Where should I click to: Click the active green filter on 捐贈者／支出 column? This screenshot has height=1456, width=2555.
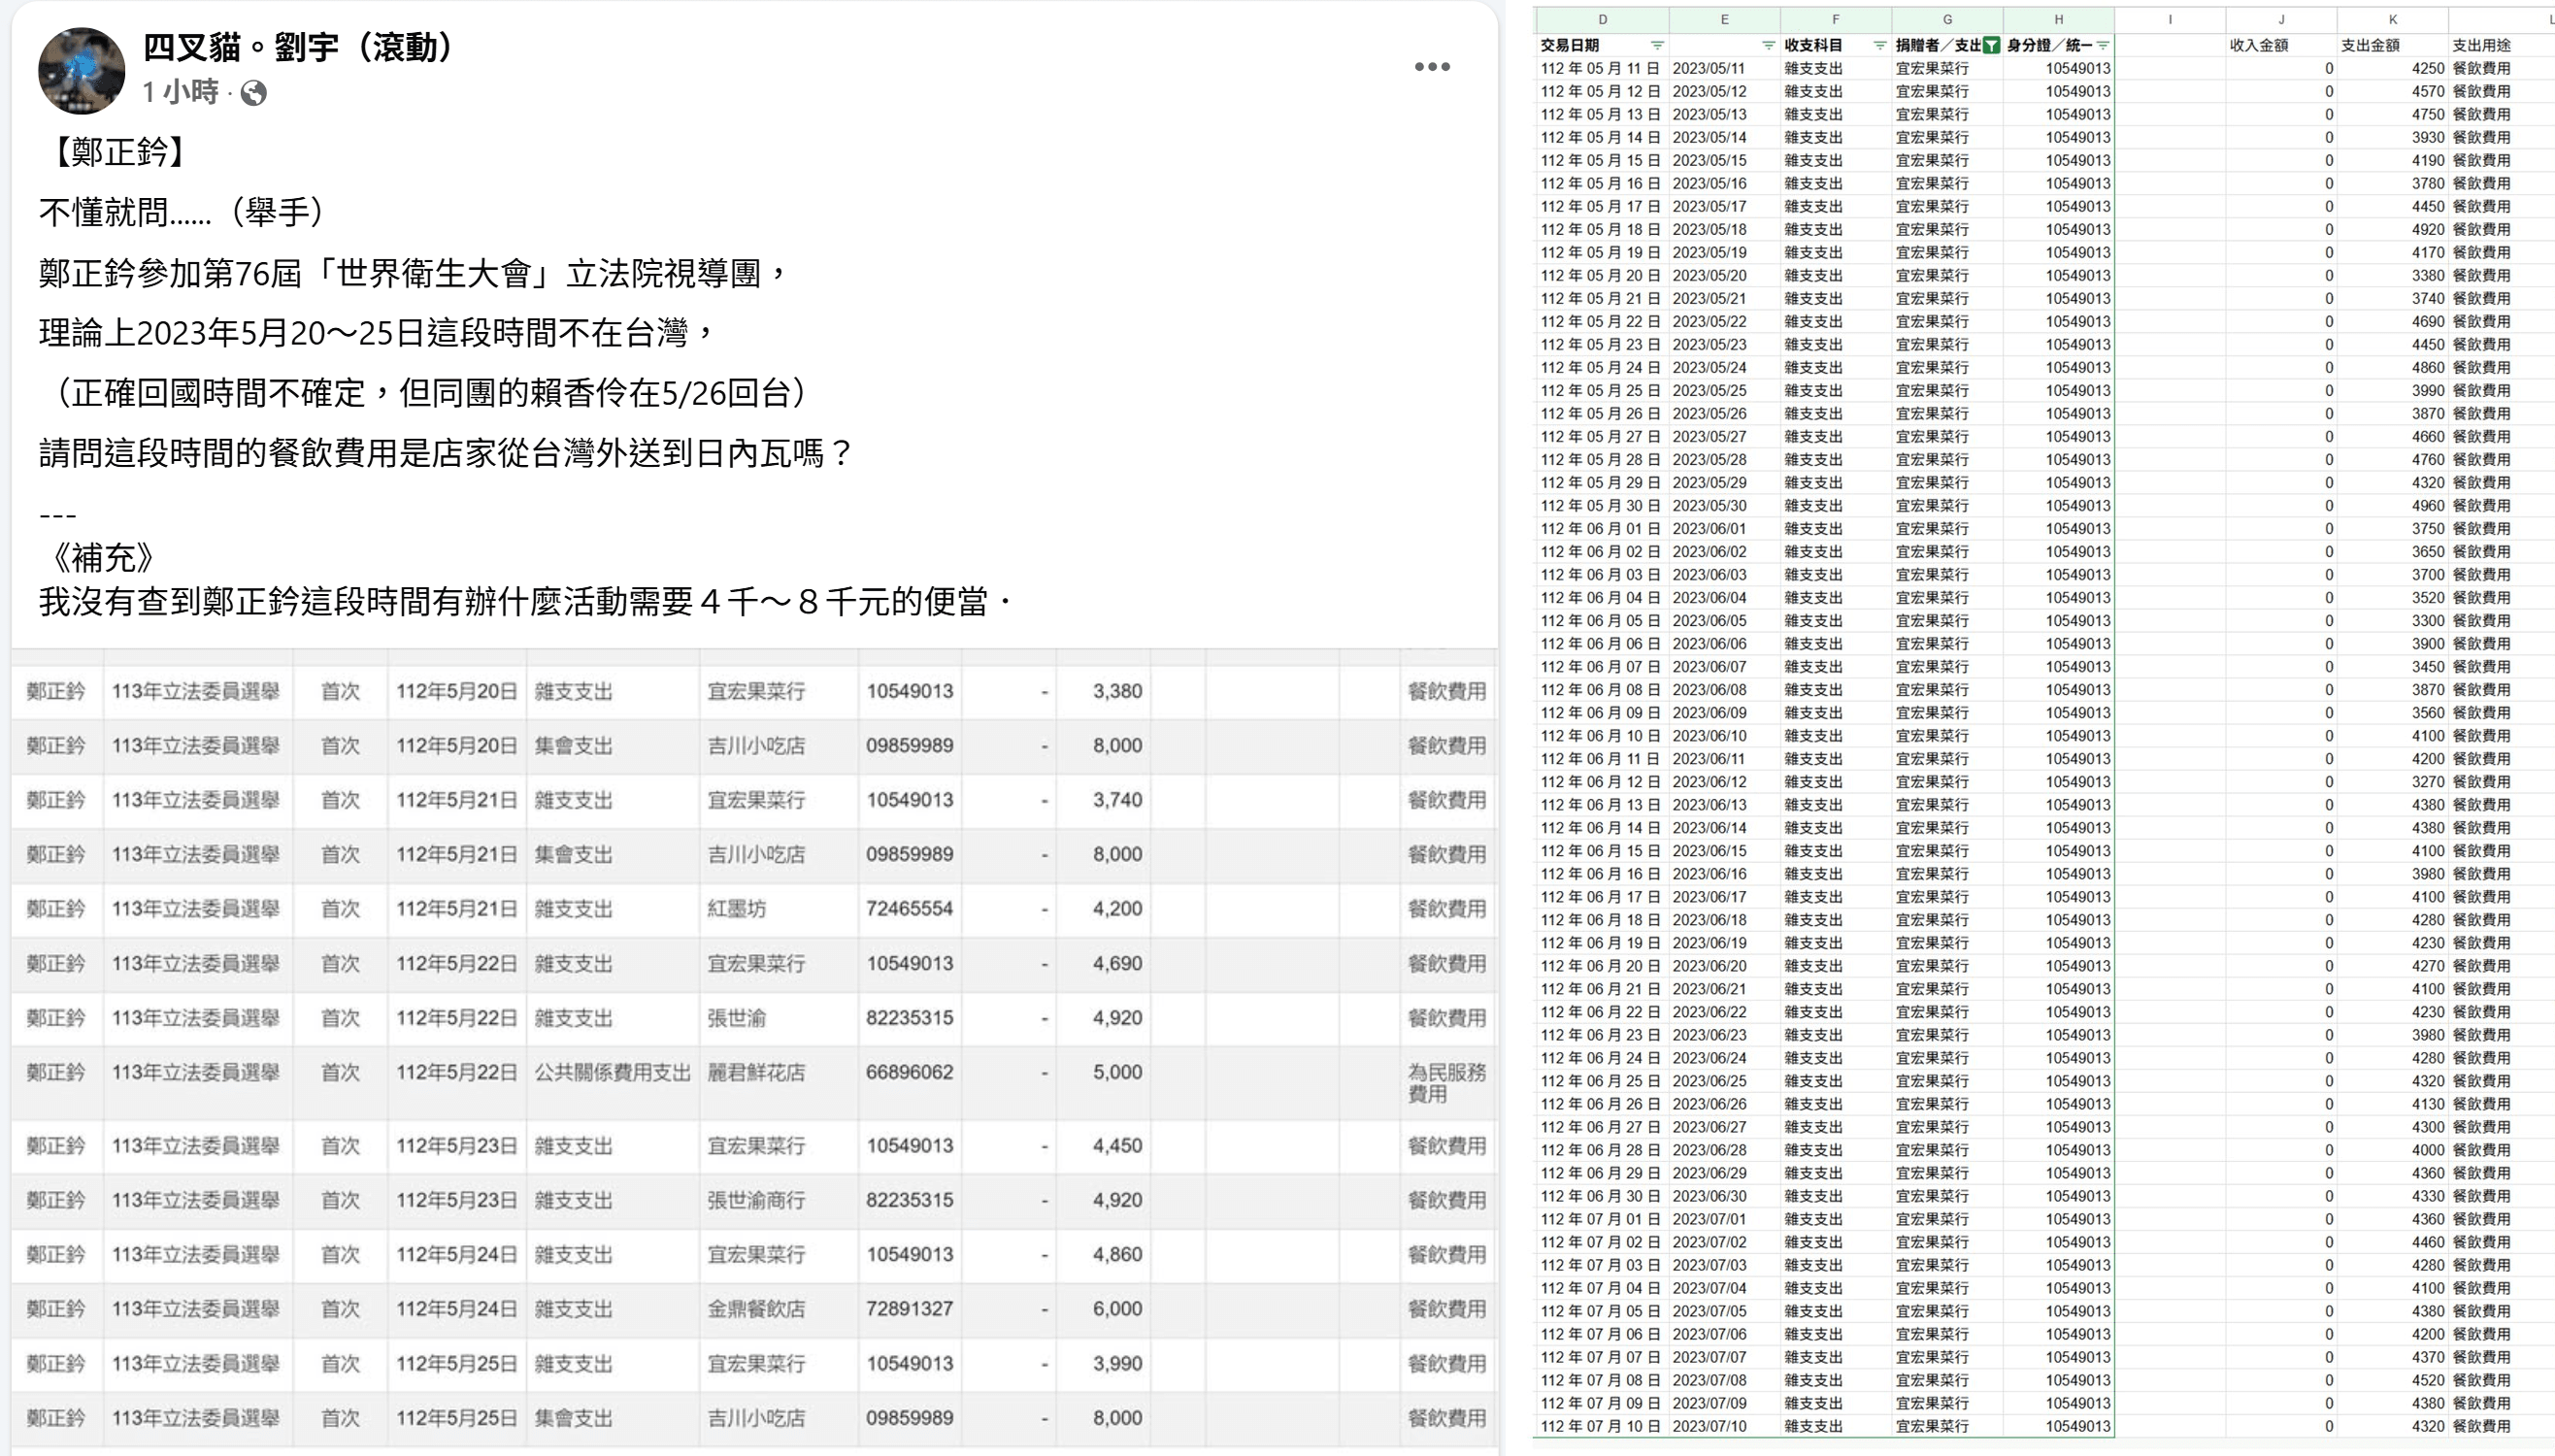coord(1992,45)
